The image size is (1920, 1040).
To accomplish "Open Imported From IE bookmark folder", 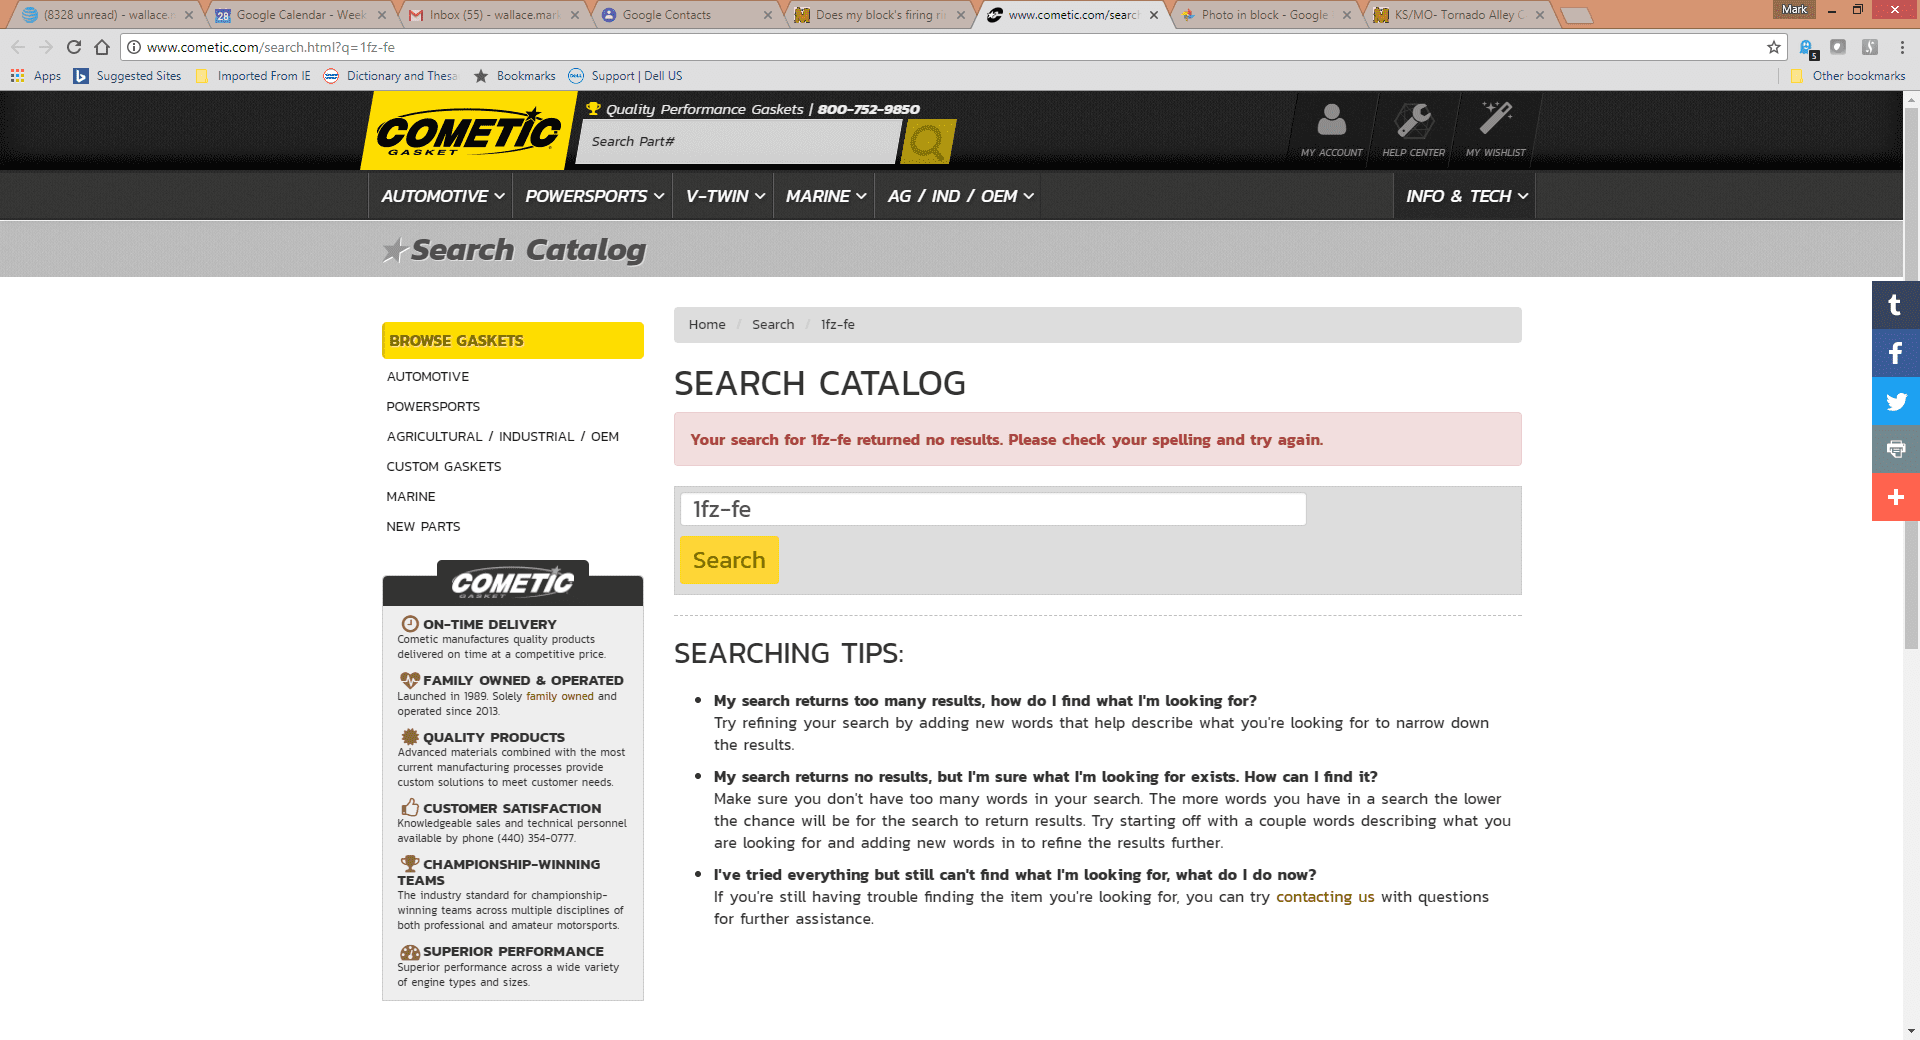I will [x=253, y=76].
